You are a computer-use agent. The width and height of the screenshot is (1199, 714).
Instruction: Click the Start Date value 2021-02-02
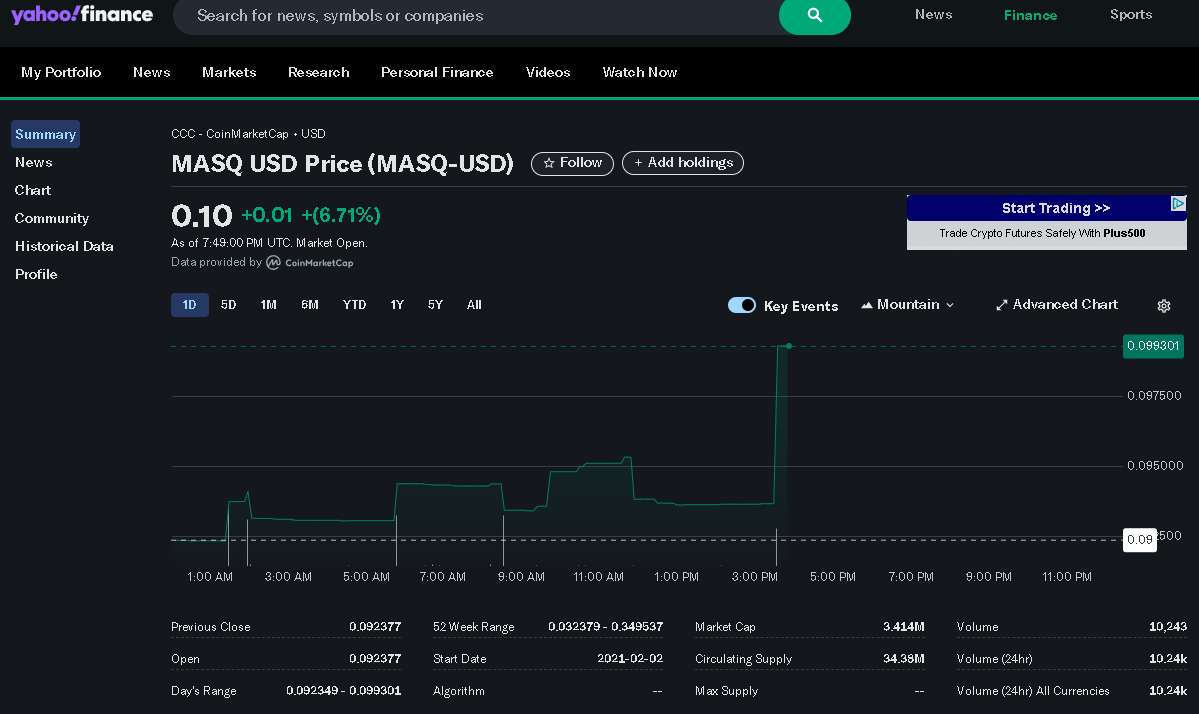pyautogui.click(x=630, y=659)
